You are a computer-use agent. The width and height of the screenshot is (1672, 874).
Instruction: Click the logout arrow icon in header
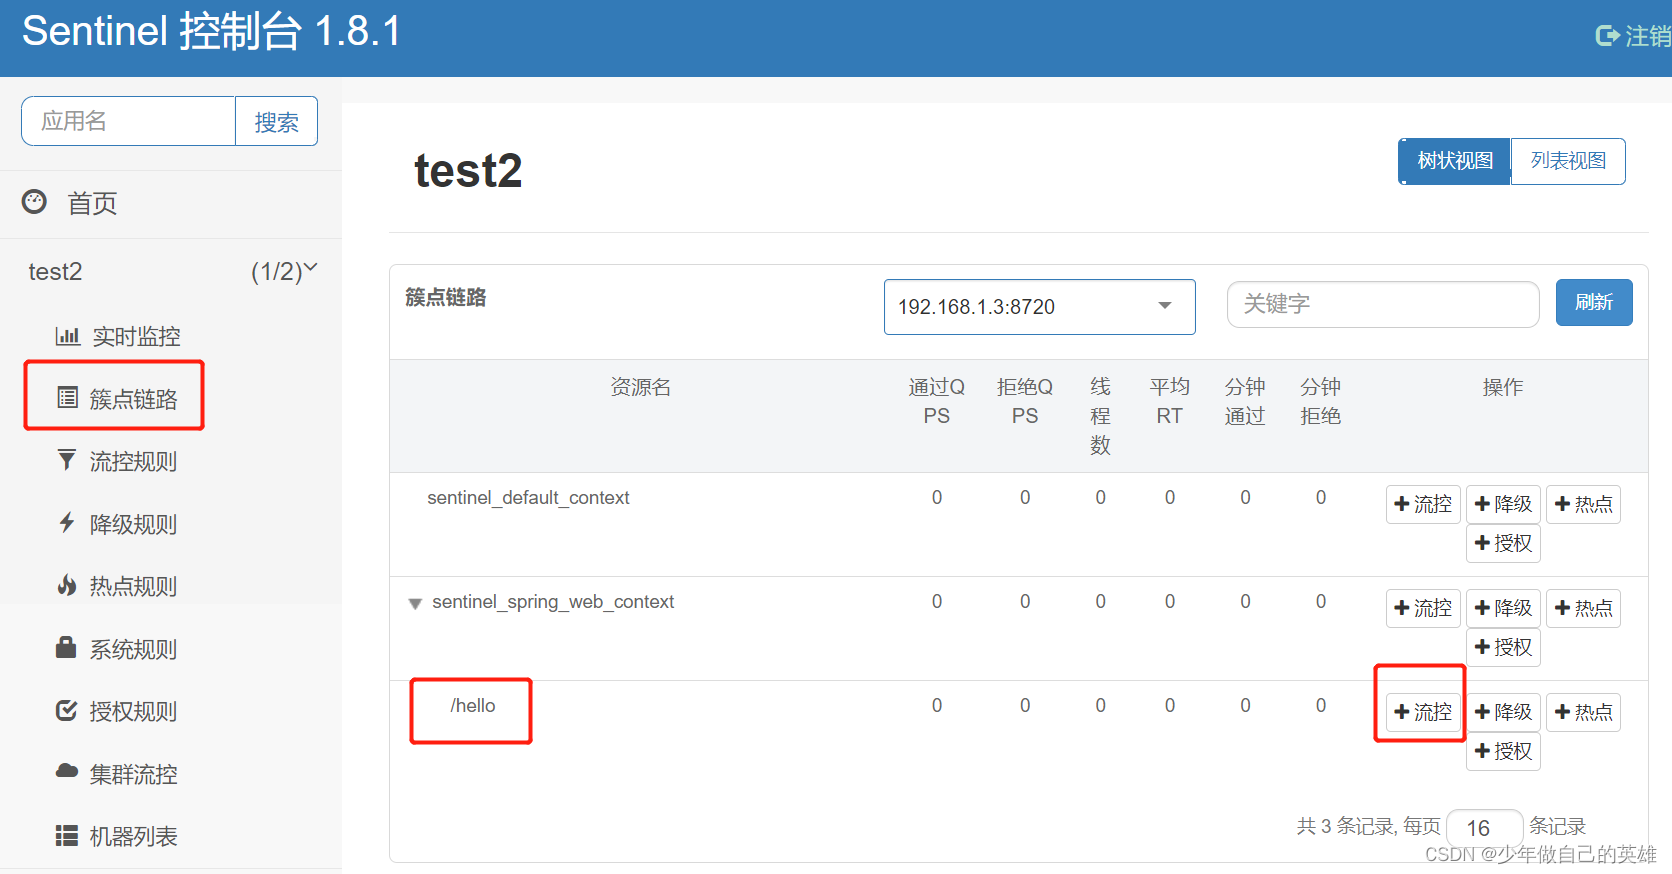(x=1607, y=36)
